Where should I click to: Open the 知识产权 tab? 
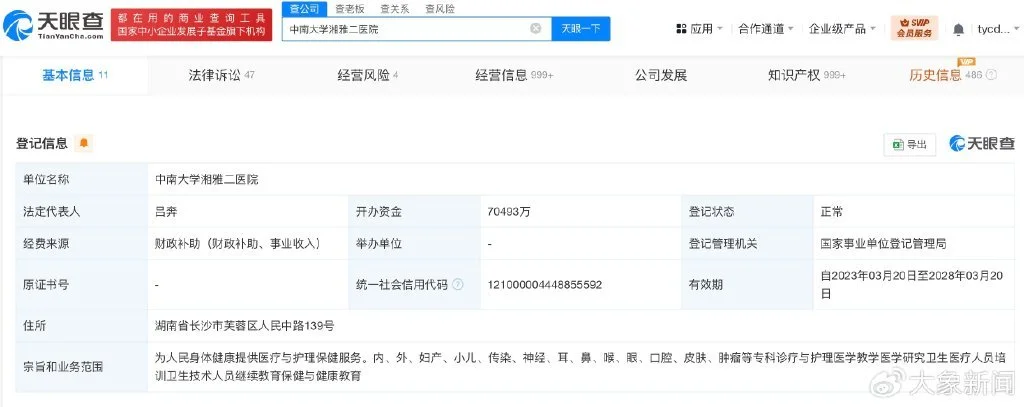[807, 75]
